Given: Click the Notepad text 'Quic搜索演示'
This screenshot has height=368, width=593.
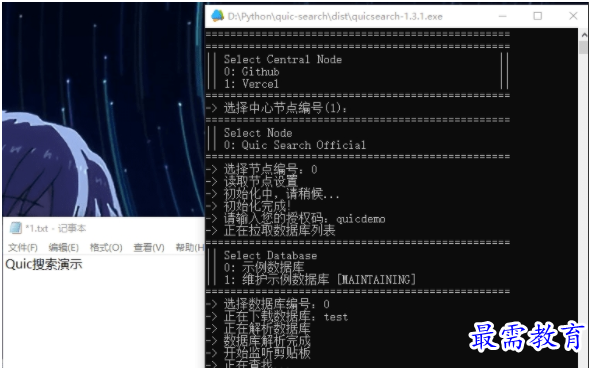Looking at the screenshot, I should click(44, 264).
